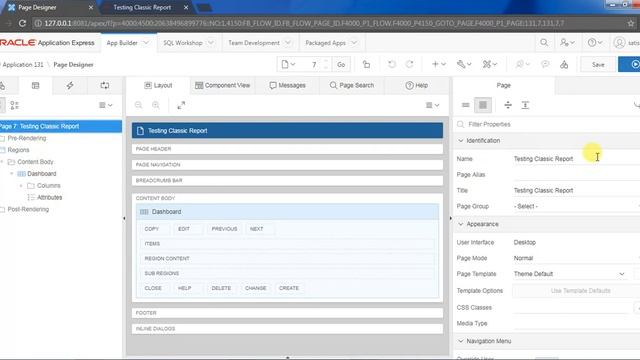Open the administration user icon menu
The width and height of the screenshot is (640, 360).
[x=567, y=42]
